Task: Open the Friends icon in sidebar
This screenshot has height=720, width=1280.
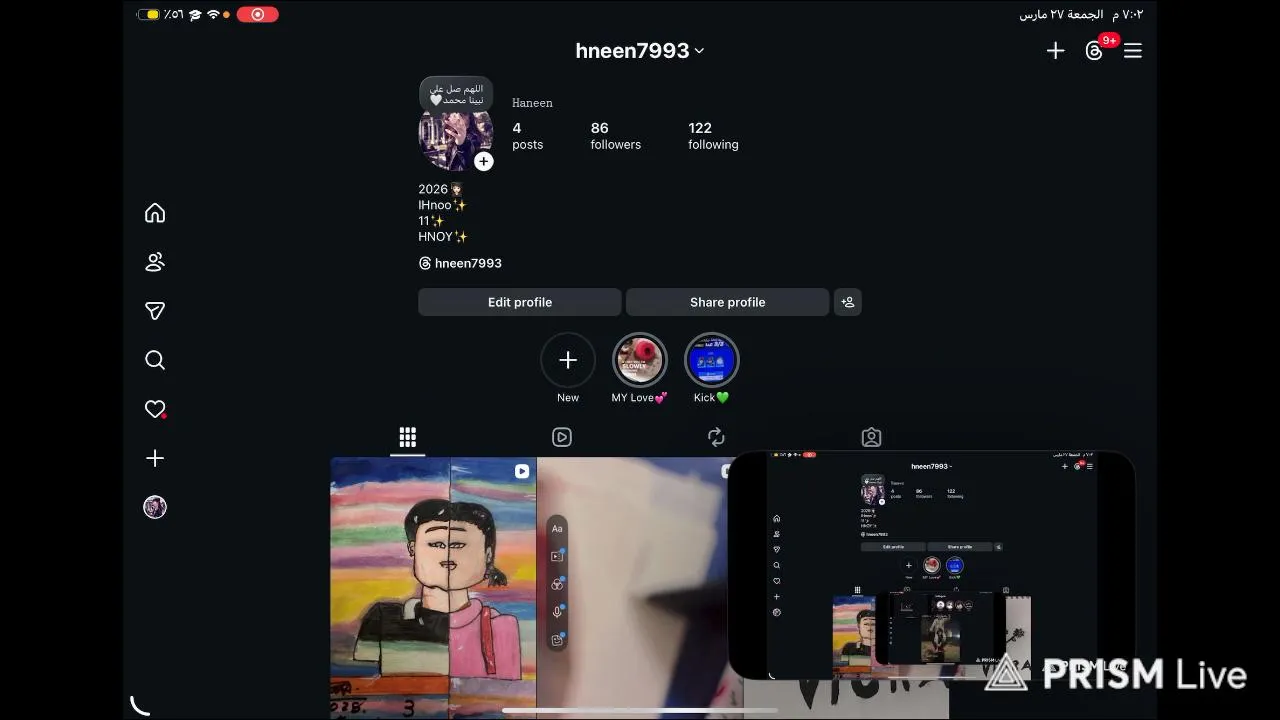Action: click(x=155, y=262)
